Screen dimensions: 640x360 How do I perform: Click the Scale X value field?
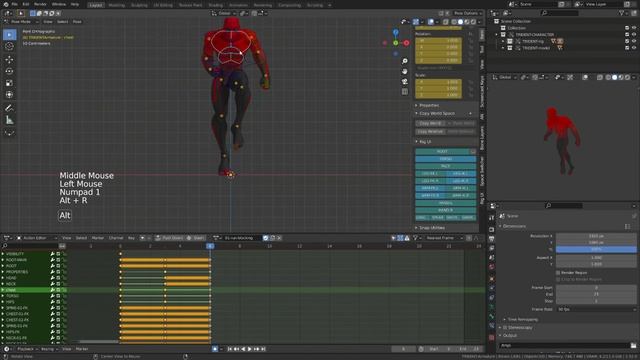(x=438, y=82)
